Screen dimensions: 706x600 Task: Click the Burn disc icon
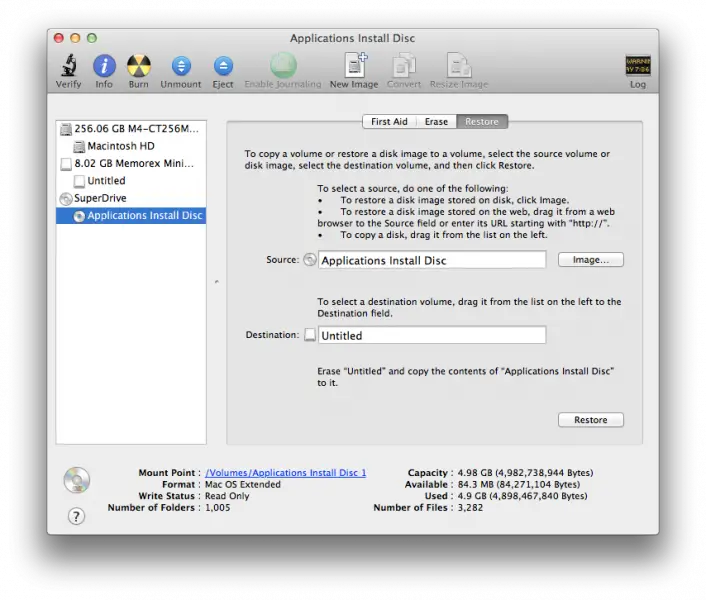138,66
